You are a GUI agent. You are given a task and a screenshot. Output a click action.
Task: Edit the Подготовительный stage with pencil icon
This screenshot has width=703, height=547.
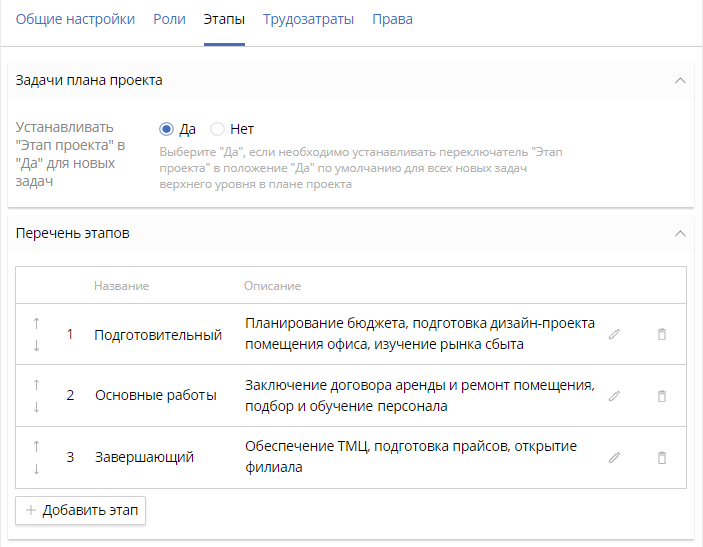[x=614, y=335]
